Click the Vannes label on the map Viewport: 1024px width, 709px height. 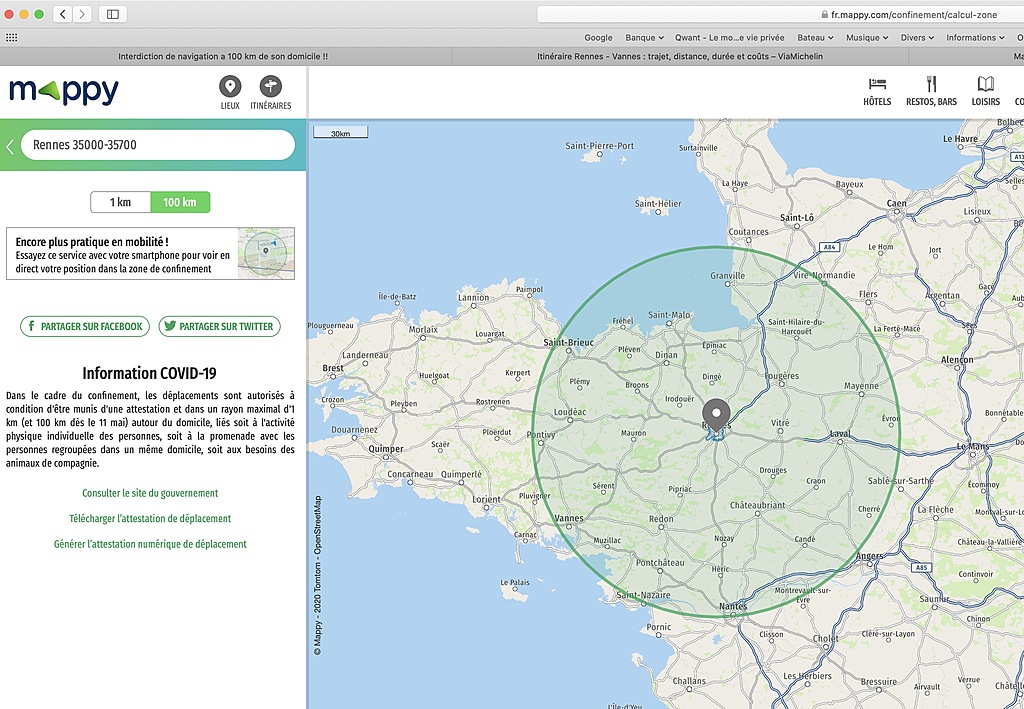[x=569, y=518]
